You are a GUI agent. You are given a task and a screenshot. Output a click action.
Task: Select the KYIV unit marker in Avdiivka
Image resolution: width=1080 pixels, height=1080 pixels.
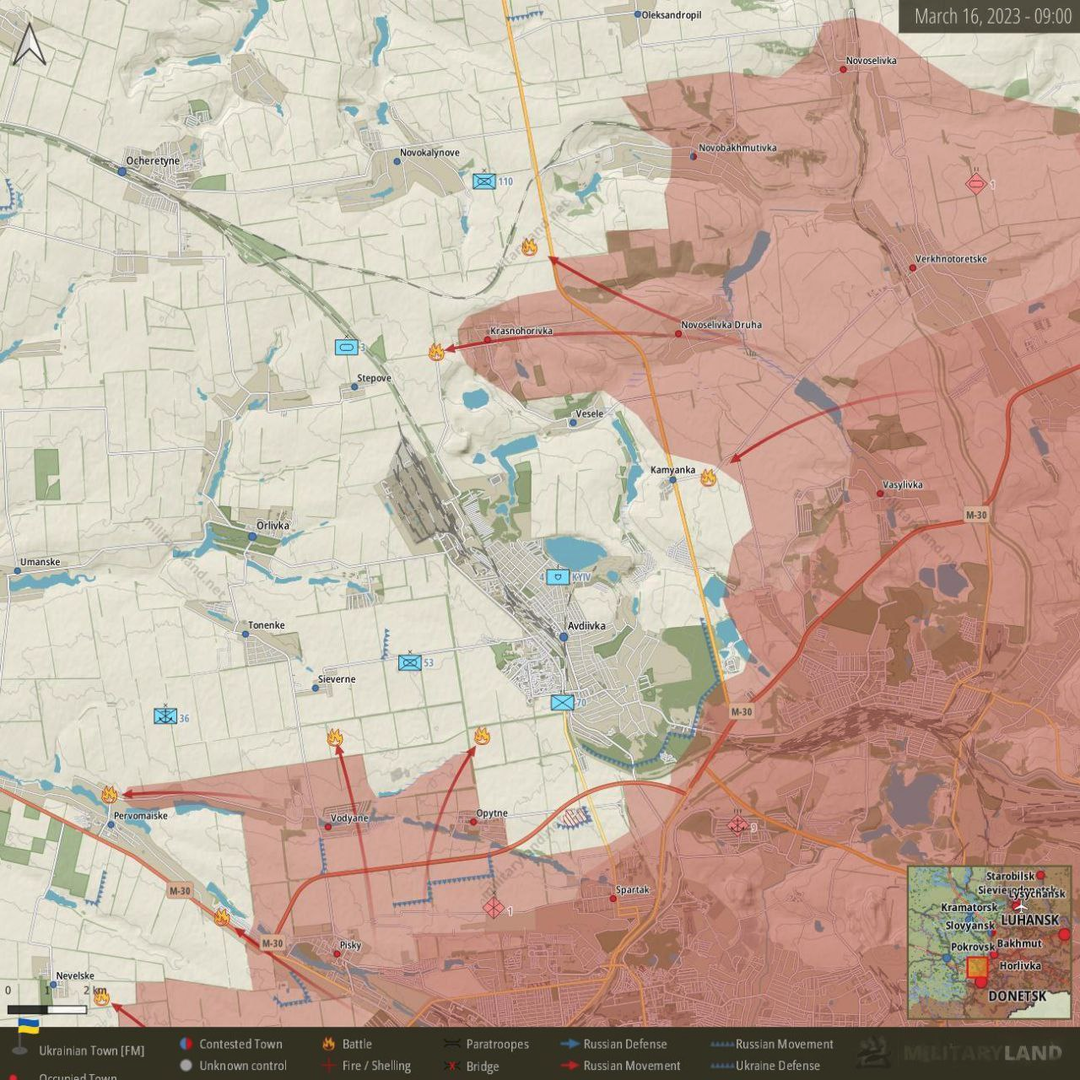click(558, 577)
